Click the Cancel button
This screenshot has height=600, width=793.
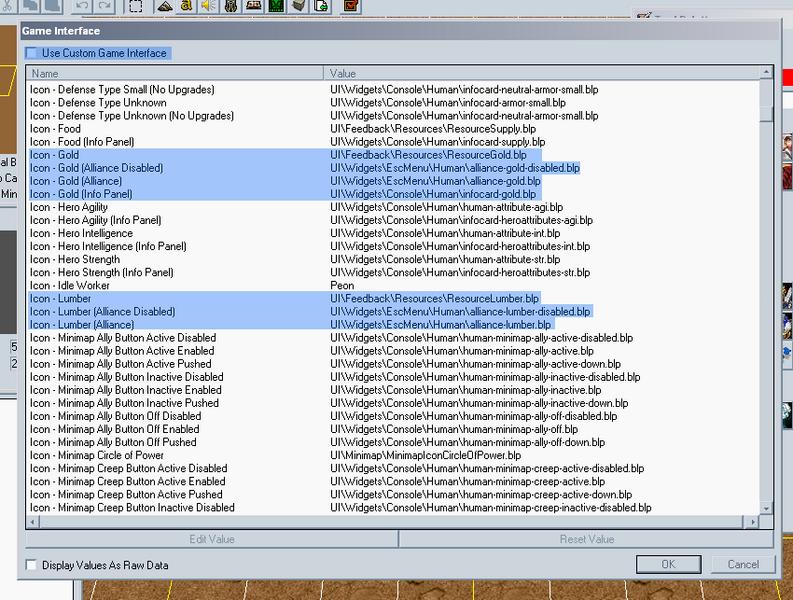point(743,564)
